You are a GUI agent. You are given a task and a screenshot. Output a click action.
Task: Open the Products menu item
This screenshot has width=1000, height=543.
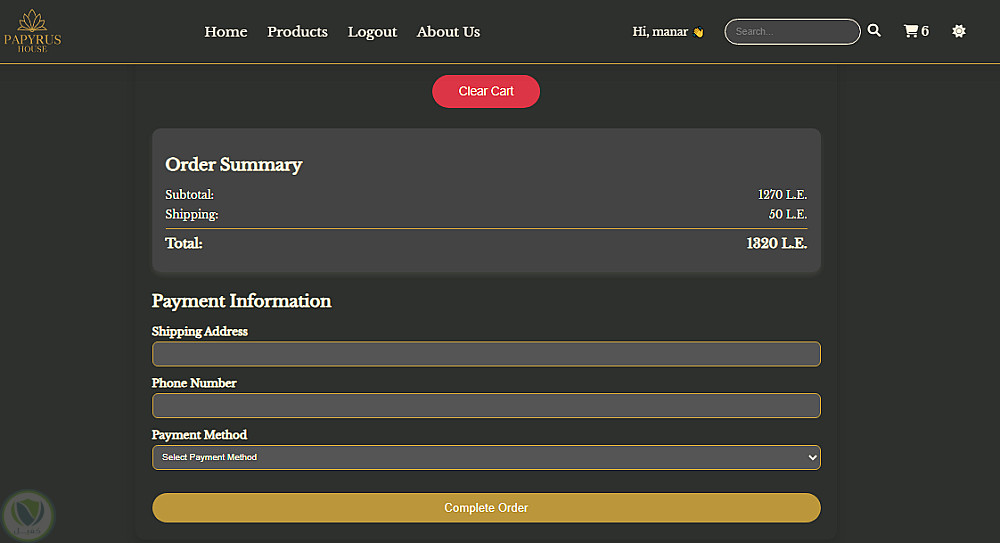tap(297, 32)
